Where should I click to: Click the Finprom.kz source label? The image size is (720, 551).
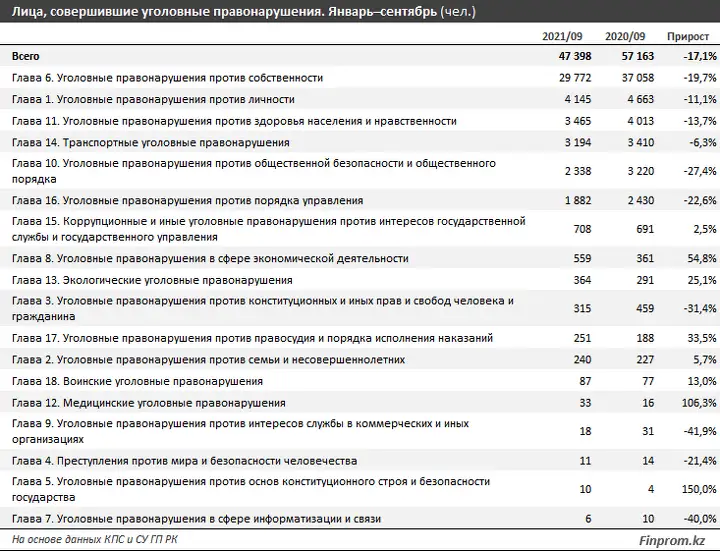672,541
